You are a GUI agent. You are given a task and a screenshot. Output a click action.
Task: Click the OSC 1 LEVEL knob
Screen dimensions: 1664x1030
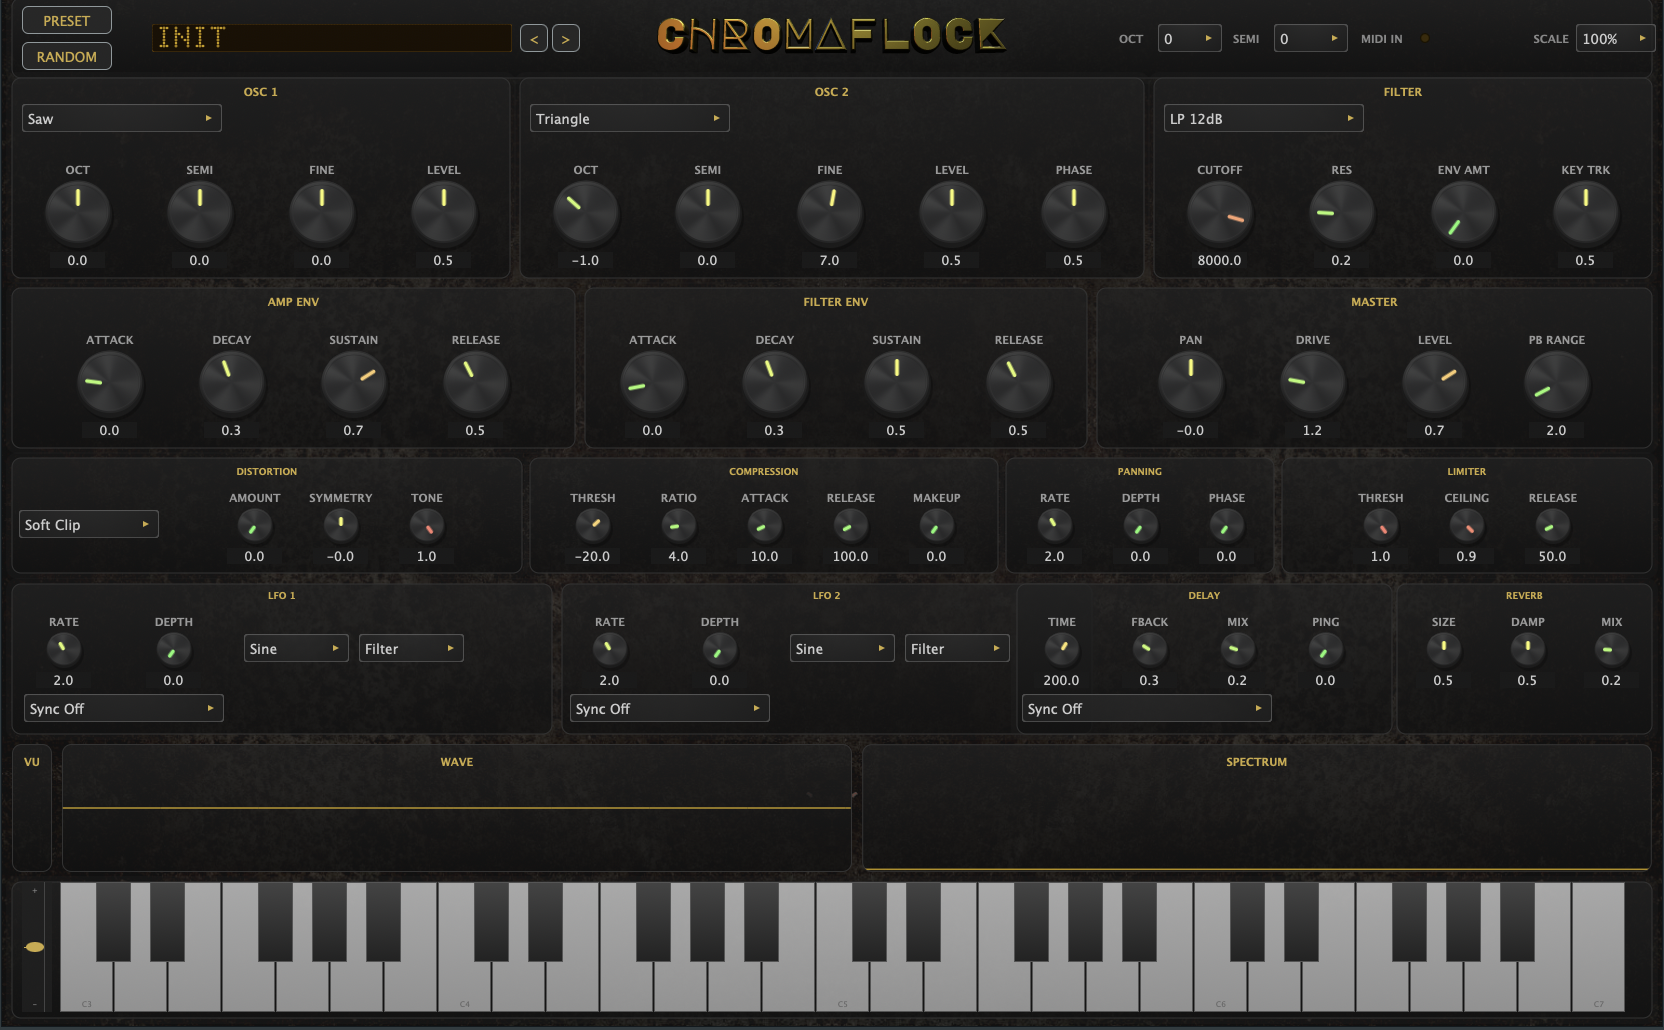pos(443,213)
